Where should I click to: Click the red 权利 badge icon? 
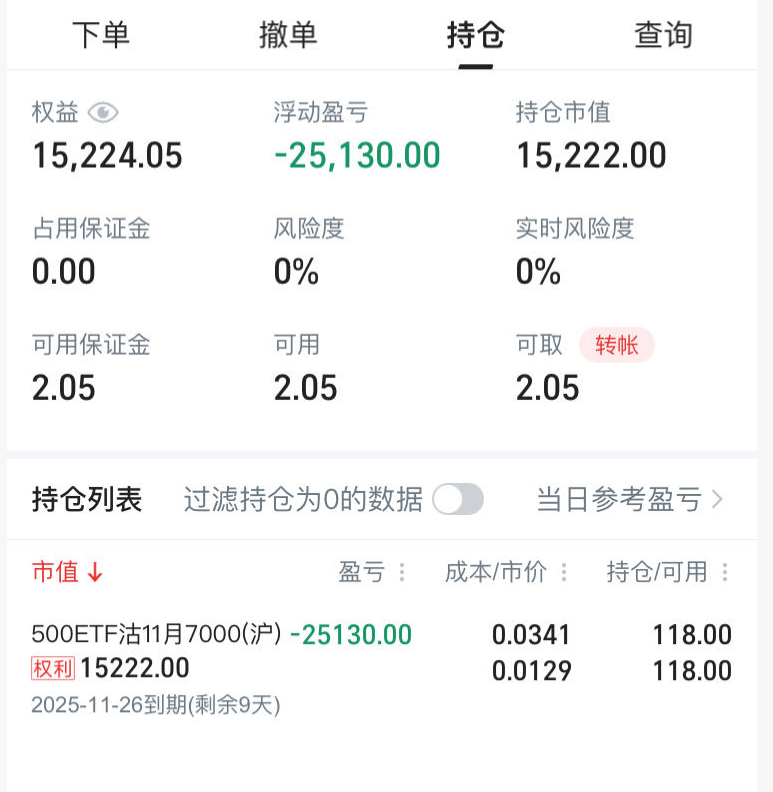click(53, 668)
